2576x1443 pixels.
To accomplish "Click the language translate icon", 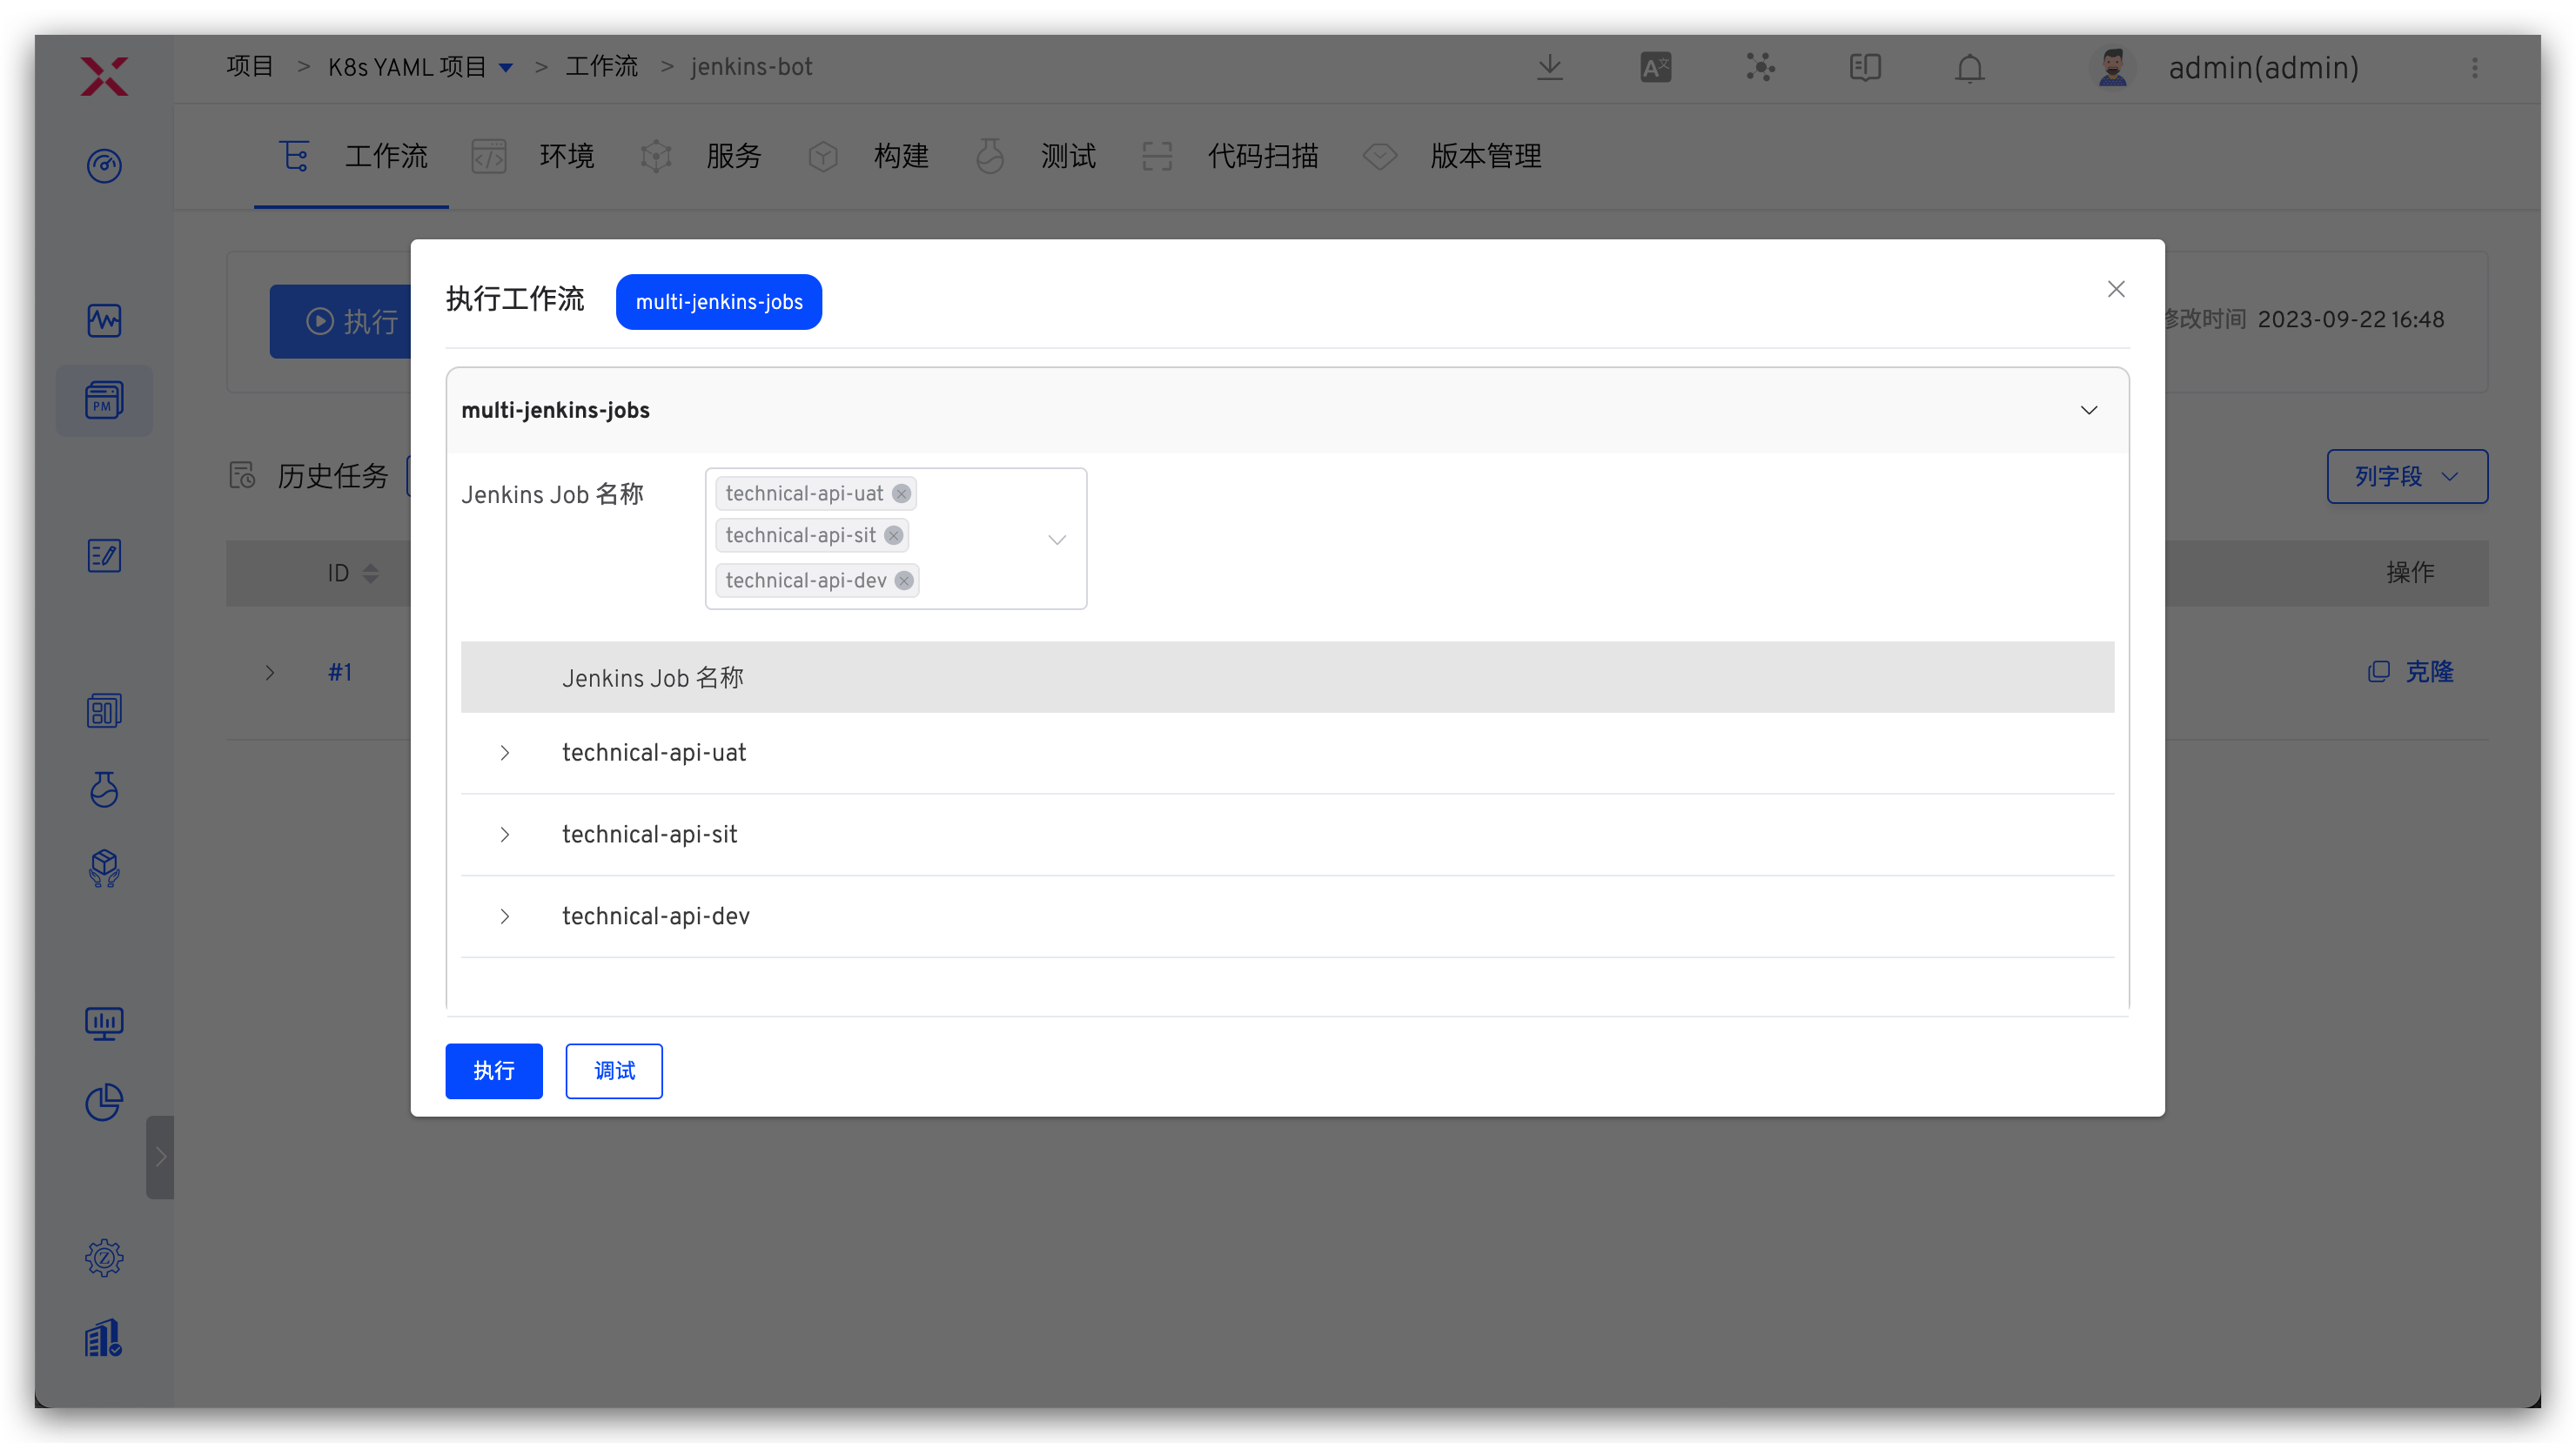I will pos(1655,67).
